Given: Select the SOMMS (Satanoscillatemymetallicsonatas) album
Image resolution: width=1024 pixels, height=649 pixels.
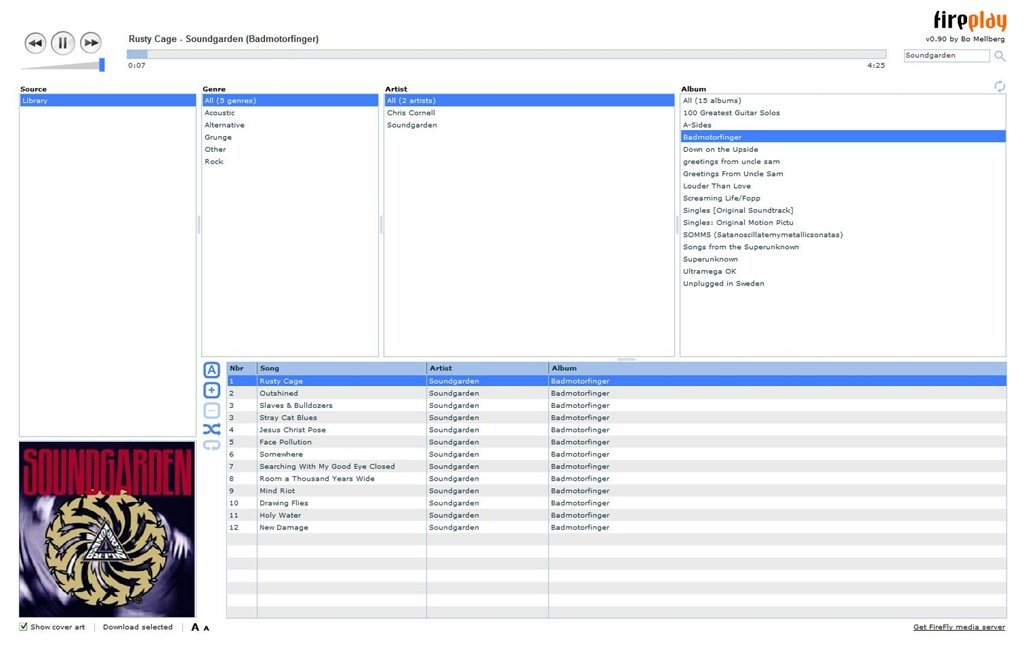Looking at the screenshot, I should pyautogui.click(x=843, y=235).
